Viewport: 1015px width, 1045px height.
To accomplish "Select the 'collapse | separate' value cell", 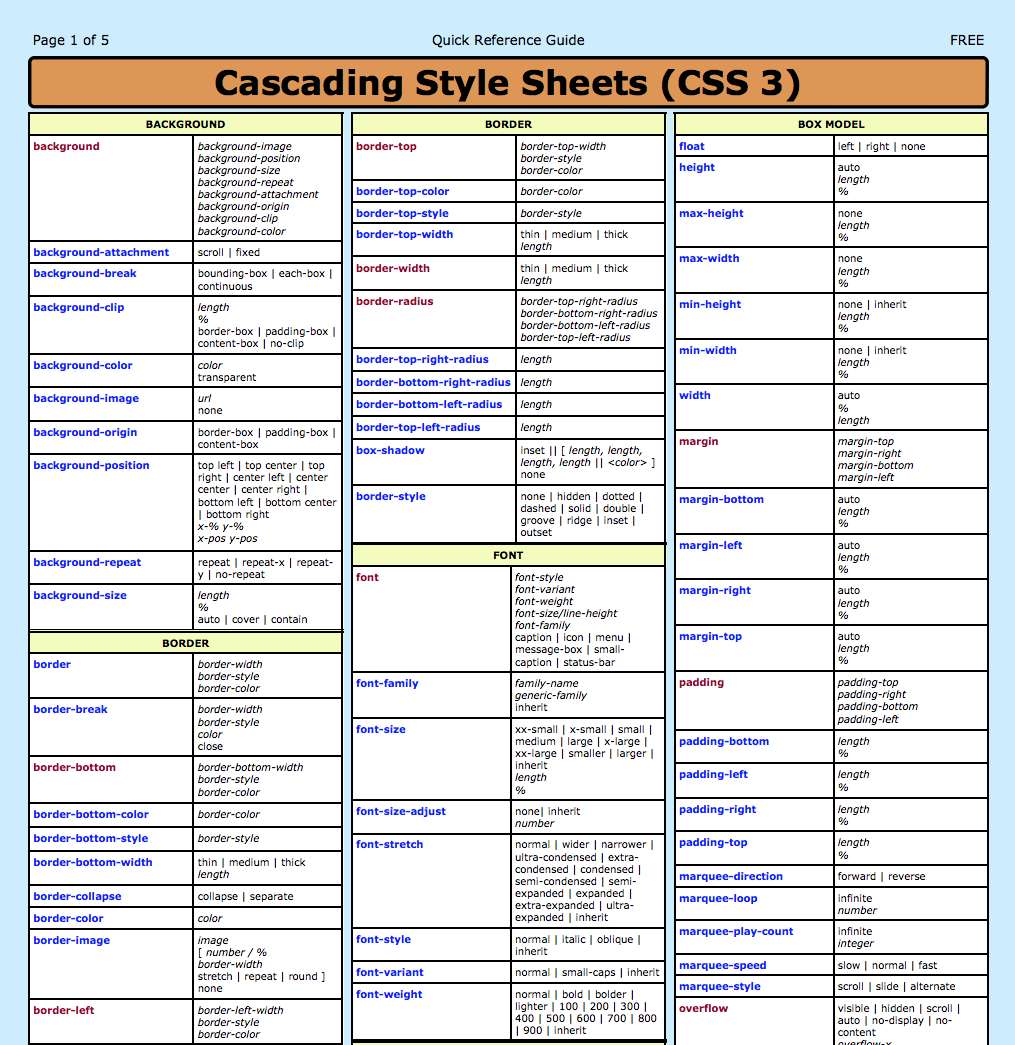I will point(267,896).
